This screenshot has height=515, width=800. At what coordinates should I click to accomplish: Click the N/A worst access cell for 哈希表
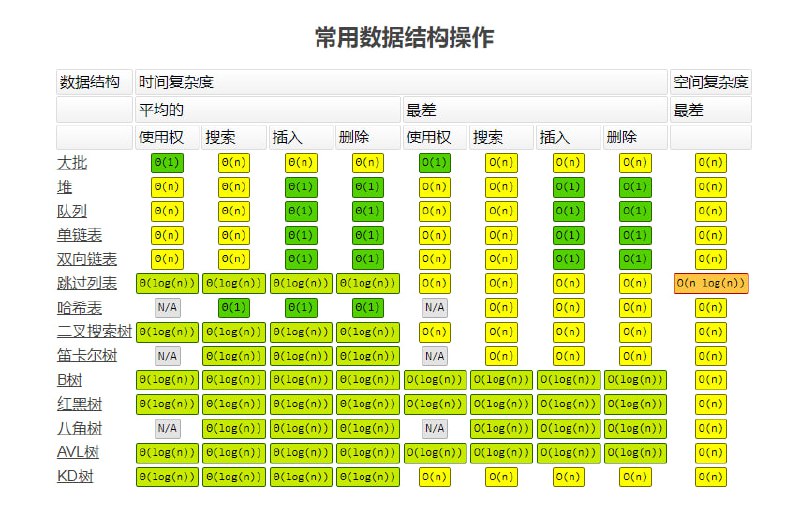[x=435, y=308]
